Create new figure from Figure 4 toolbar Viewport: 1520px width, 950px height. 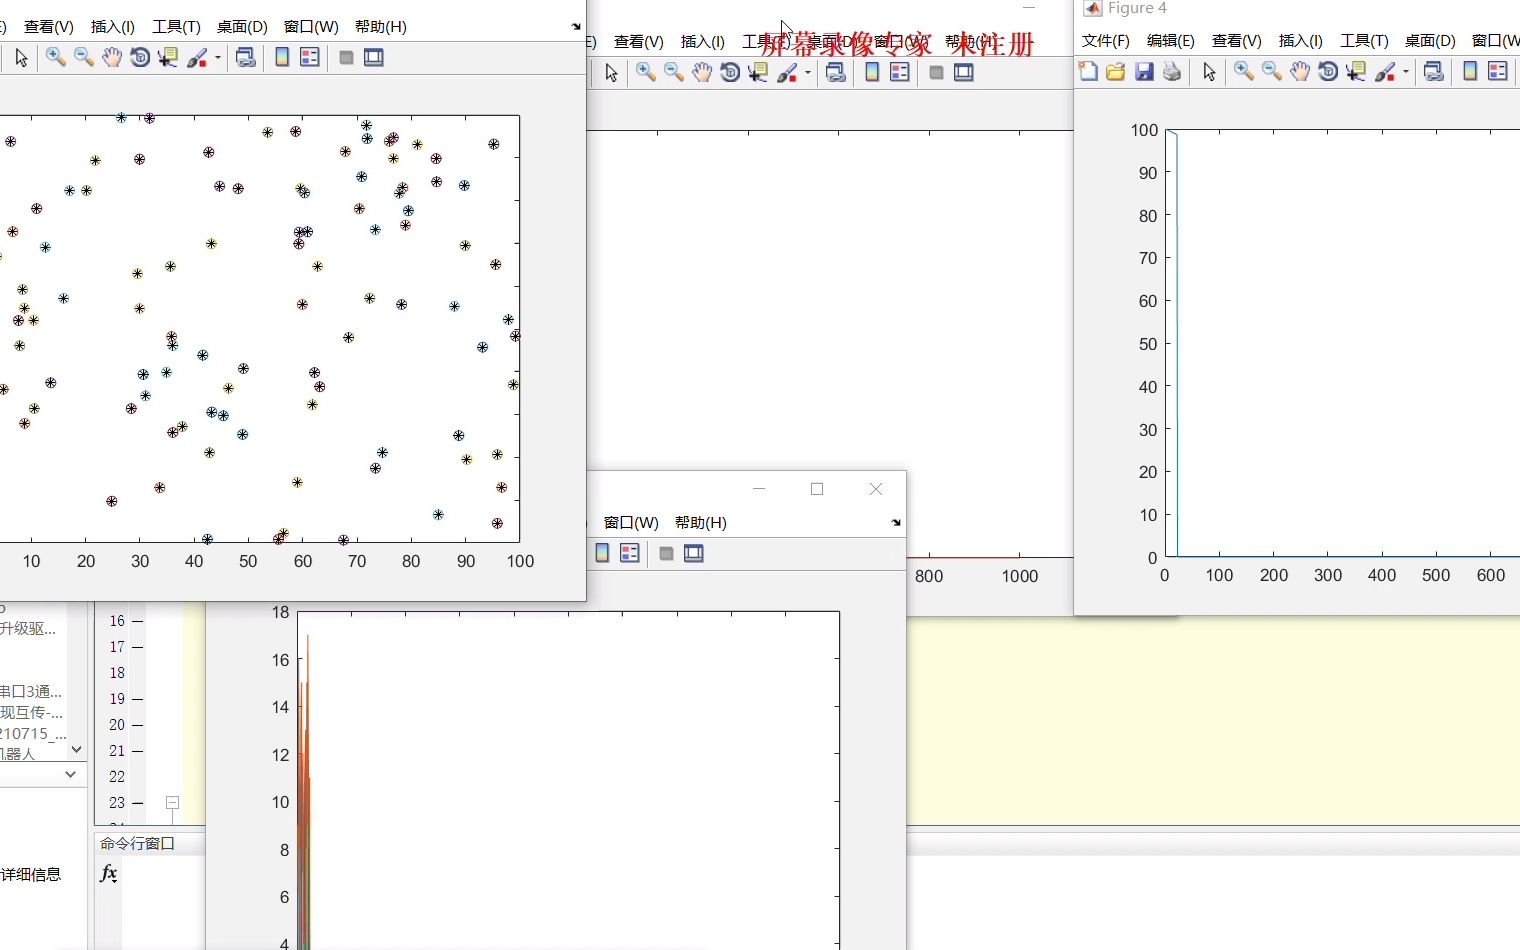coord(1088,71)
